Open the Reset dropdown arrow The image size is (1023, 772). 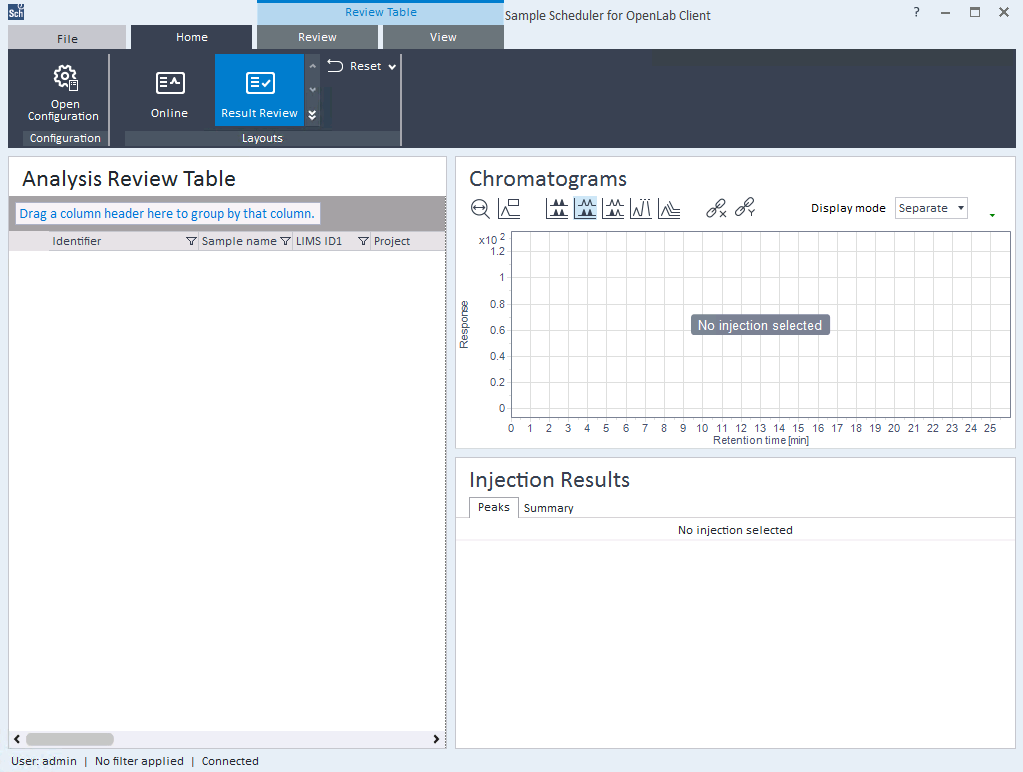point(392,67)
